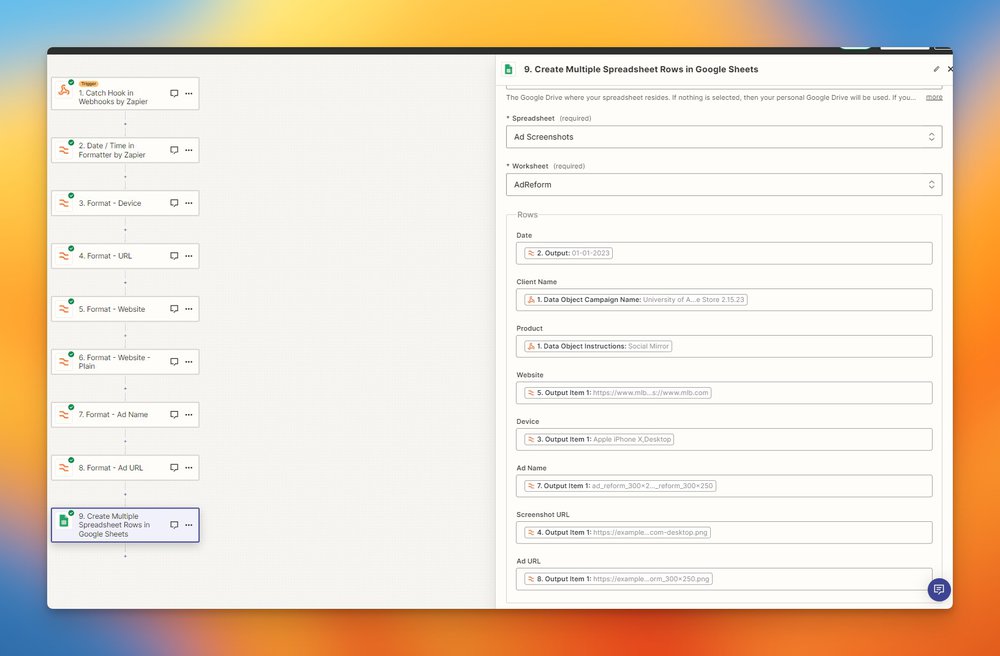The image size is (1000, 656).
Task: Open more options for step 4 Format - URL
Action: (x=189, y=256)
